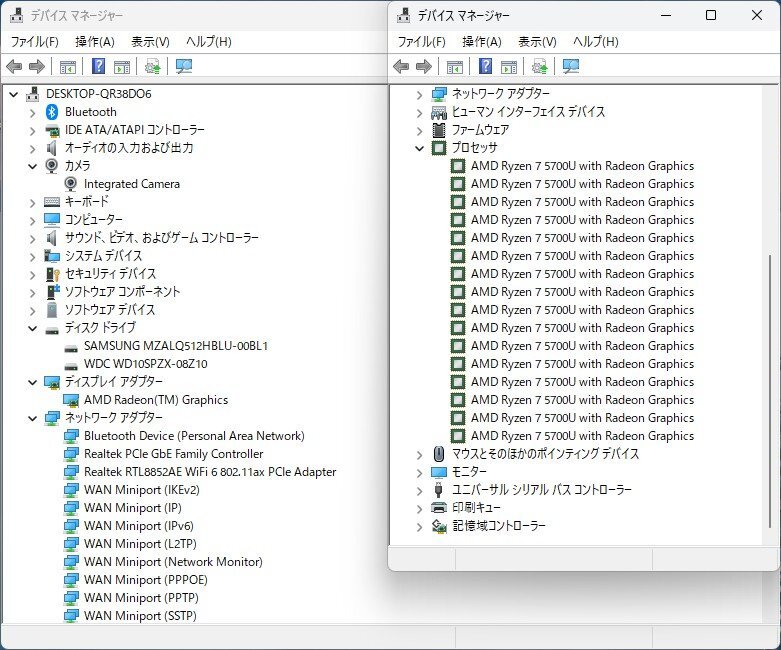Open ファイル(F) menu in right window

(x=422, y=42)
